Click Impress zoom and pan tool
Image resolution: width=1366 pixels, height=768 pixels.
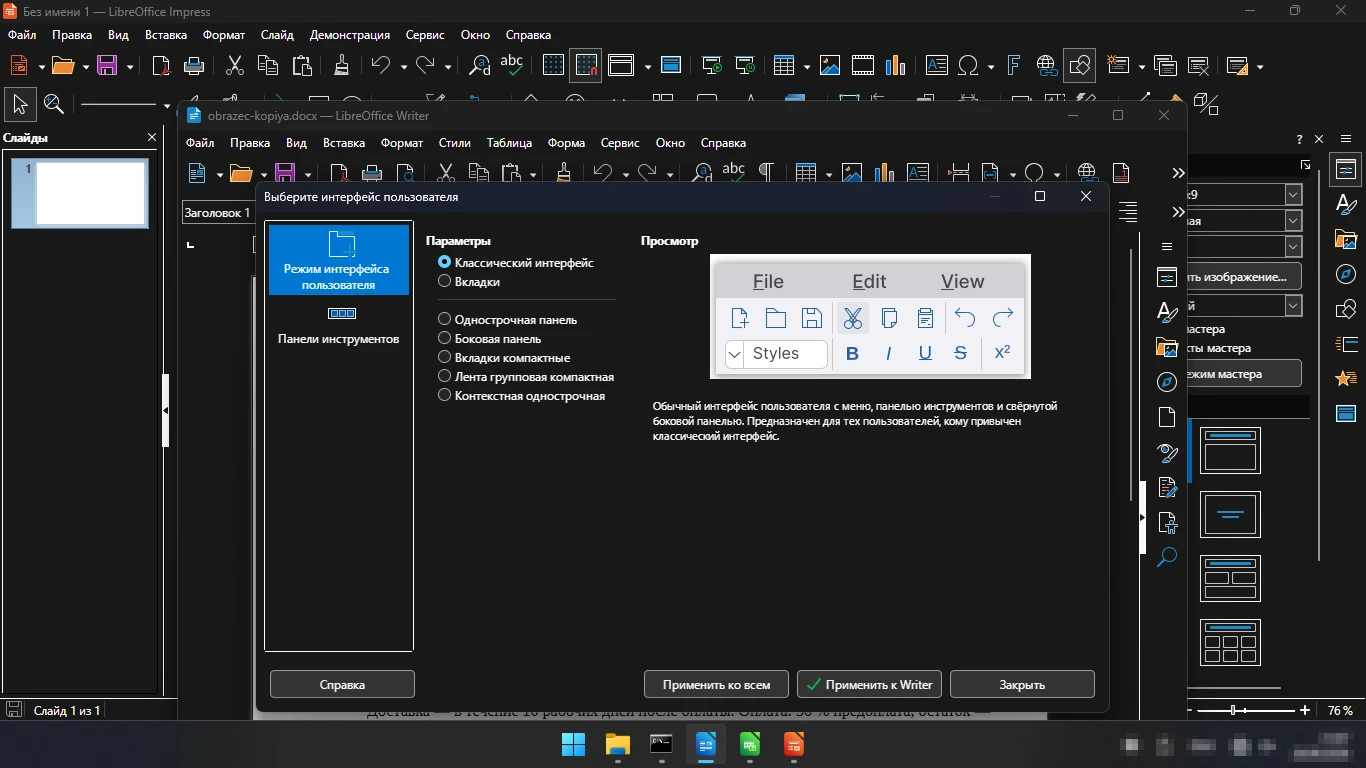click(x=54, y=104)
